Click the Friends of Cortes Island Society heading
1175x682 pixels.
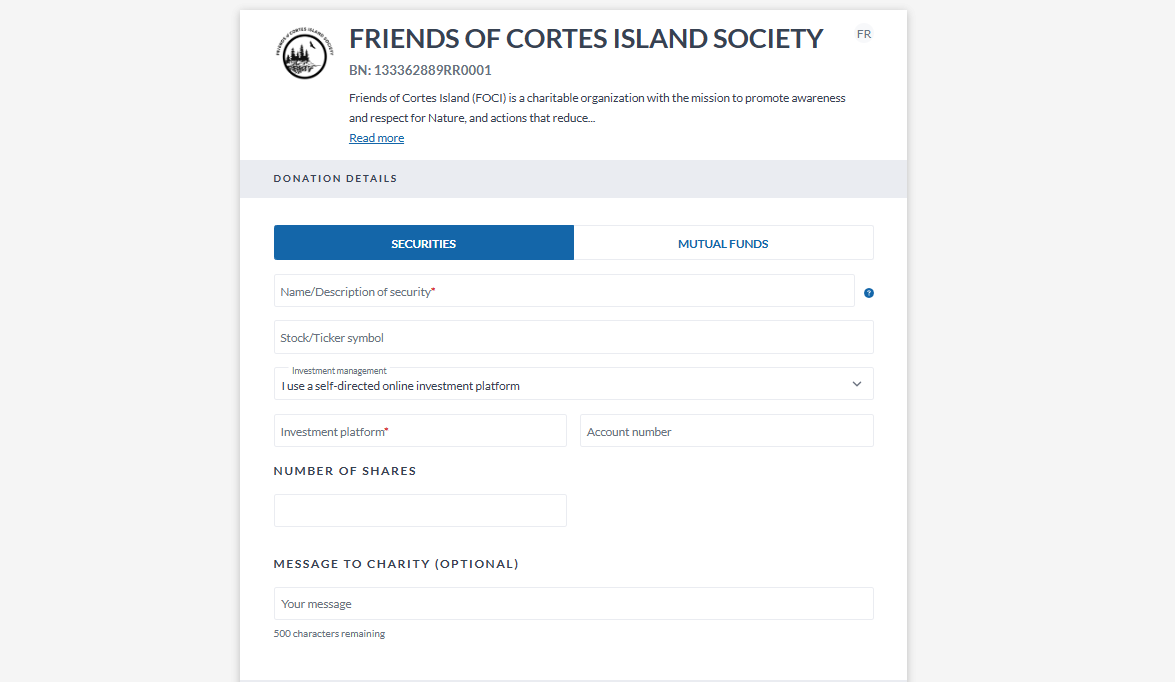point(586,39)
